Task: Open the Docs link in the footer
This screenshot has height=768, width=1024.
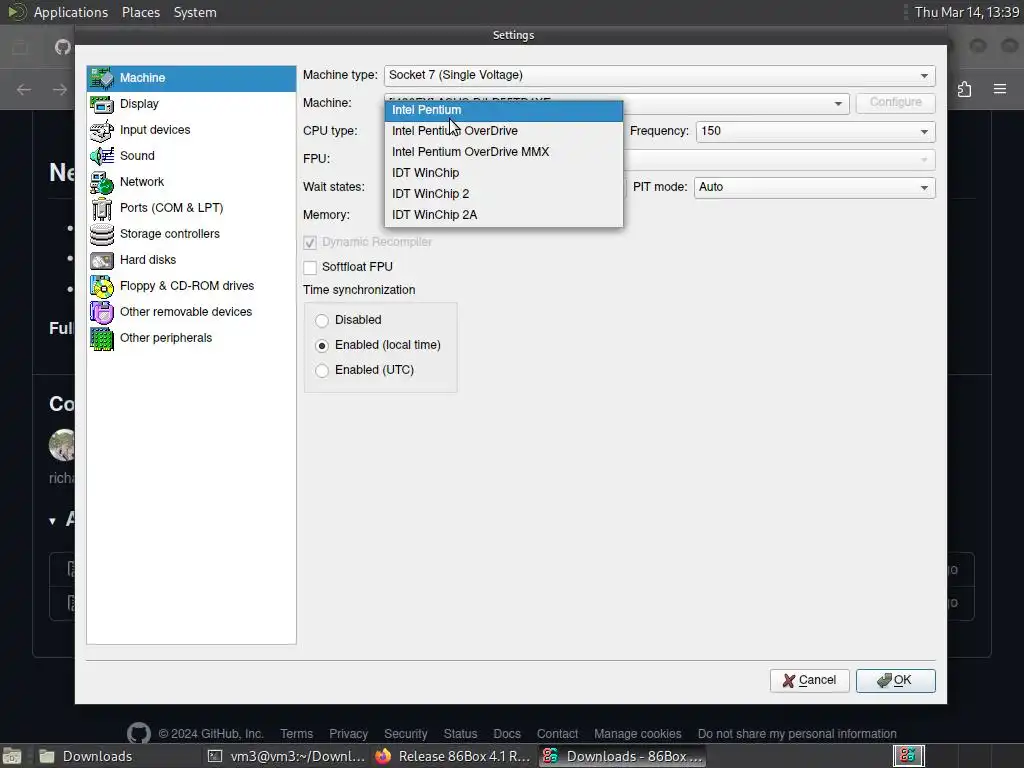Action: click(x=507, y=734)
